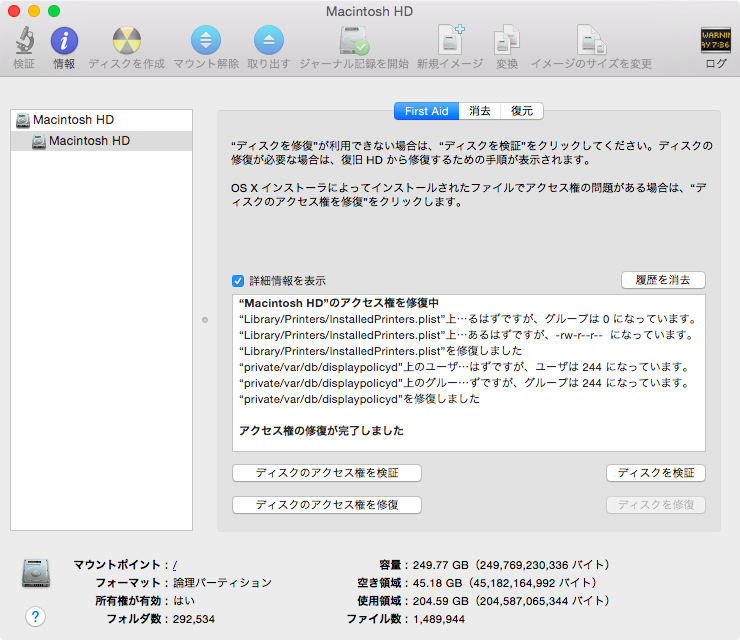Image resolution: width=740 pixels, height=640 pixels.
Task: Click the マウント解除 unmount icon
Action: pyautogui.click(x=206, y=40)
